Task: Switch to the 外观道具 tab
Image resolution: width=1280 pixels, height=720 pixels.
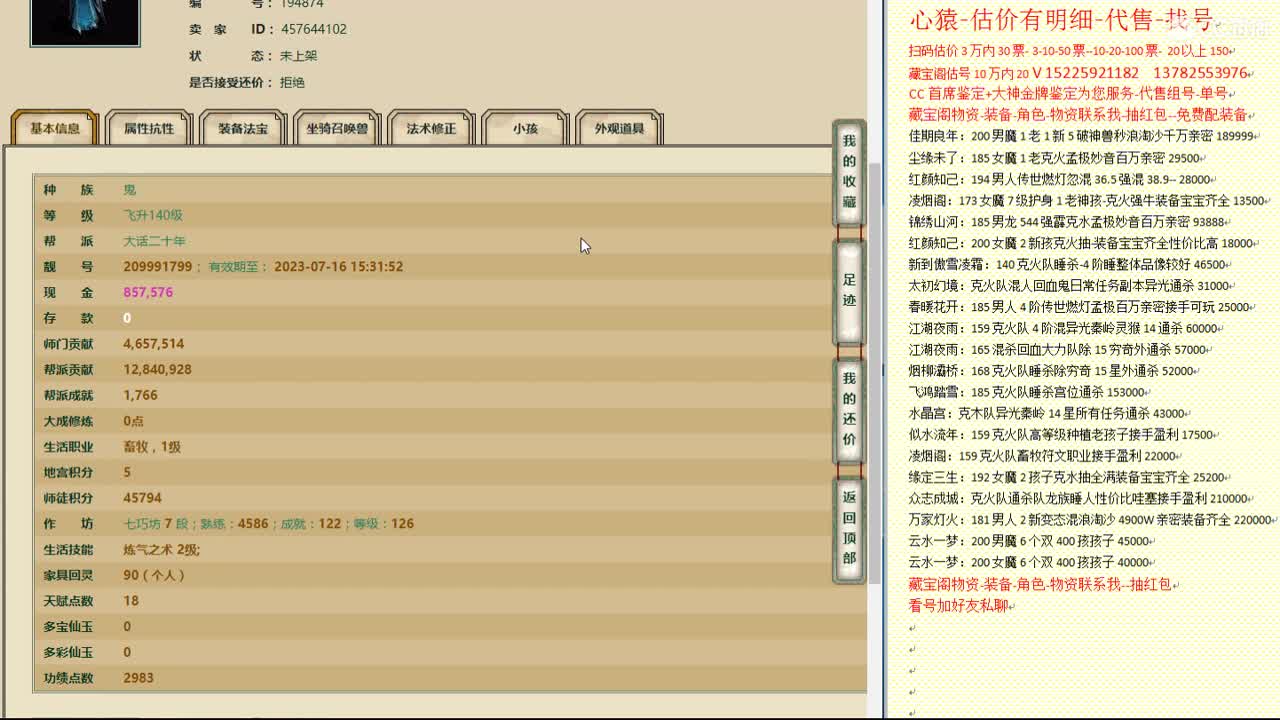Action: (x=619, y=128)
